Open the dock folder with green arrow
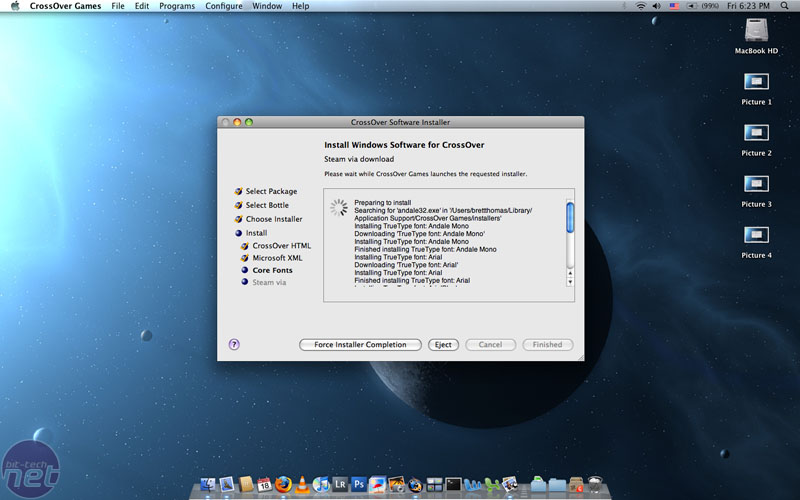 click(538, 484)
